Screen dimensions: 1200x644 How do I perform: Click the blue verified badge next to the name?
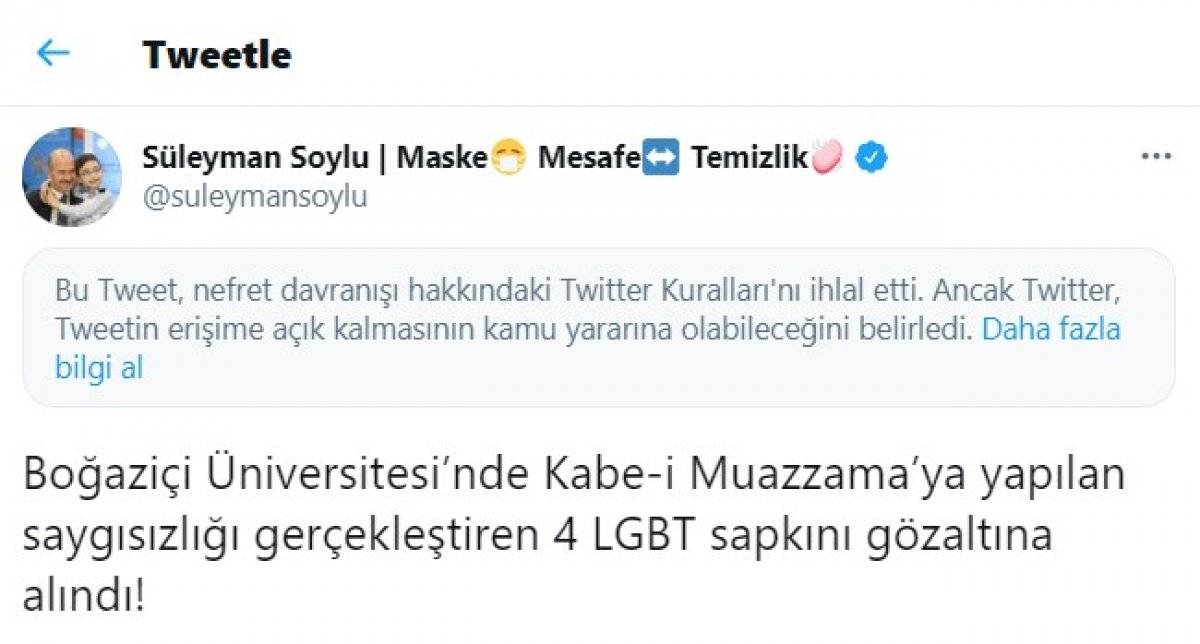[870, 156]
